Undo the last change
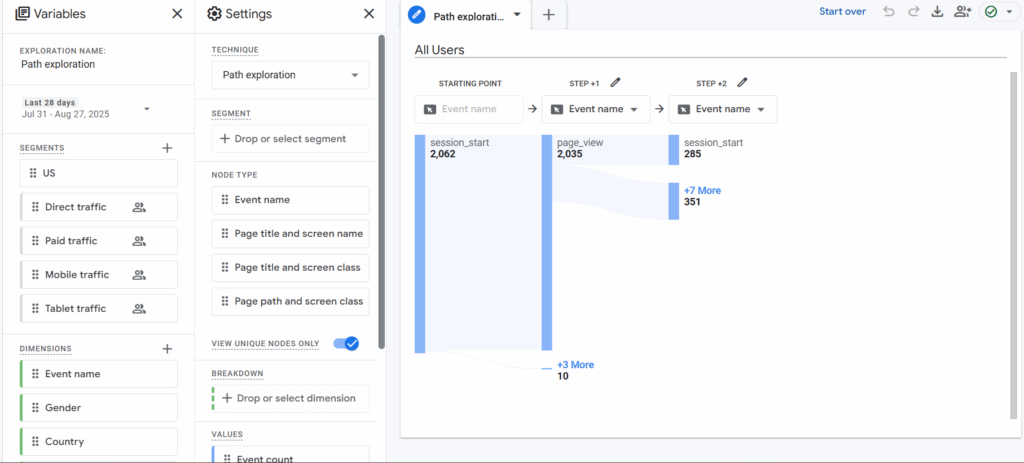This screenshot has width=1024, height=463. click(x=889, y=12)
